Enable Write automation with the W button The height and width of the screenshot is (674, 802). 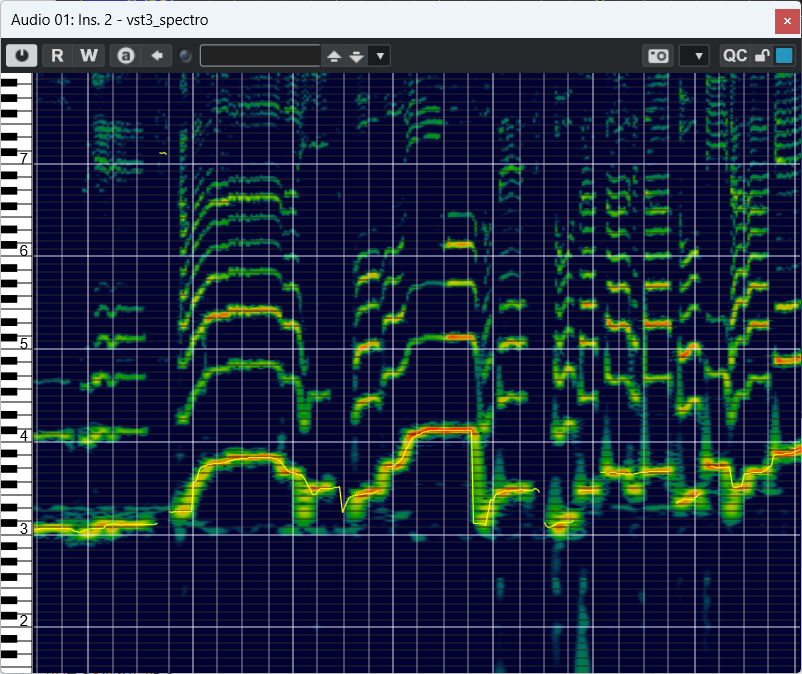point(89,56)
